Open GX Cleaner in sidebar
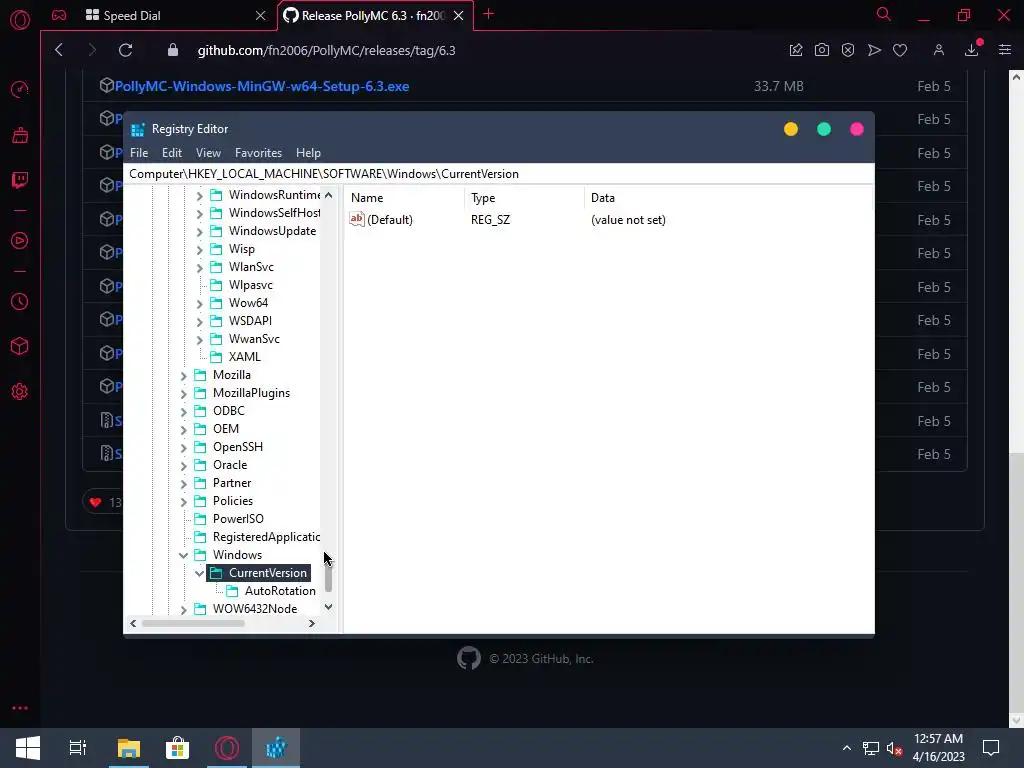 20,135
